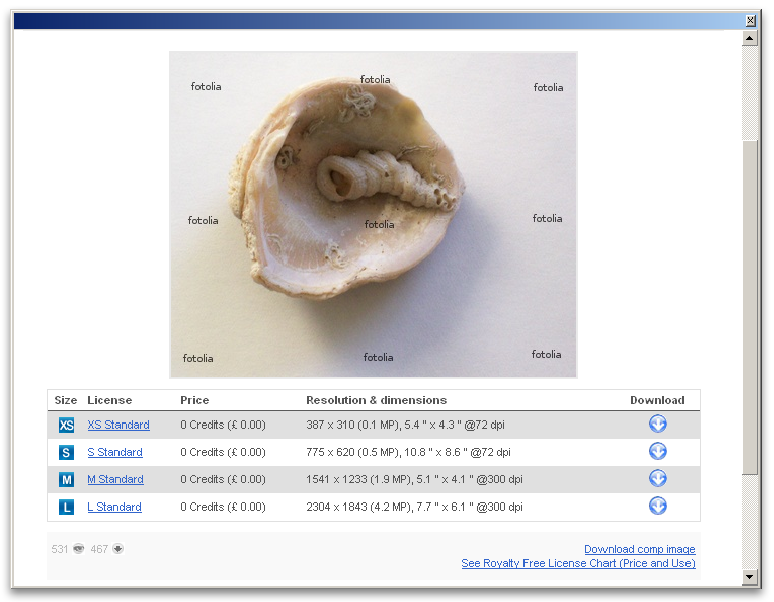This screenshot has height=602, width=774.
Task: Click the scrollbar down arrow
Action: pos(750,576)
